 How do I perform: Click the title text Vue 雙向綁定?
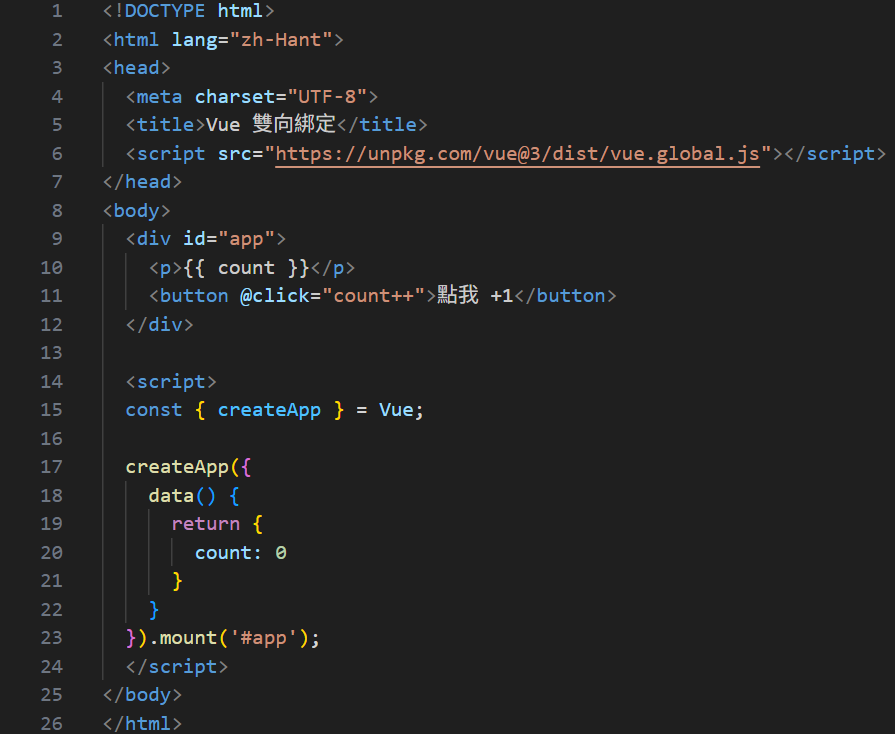tap(271, 124)
